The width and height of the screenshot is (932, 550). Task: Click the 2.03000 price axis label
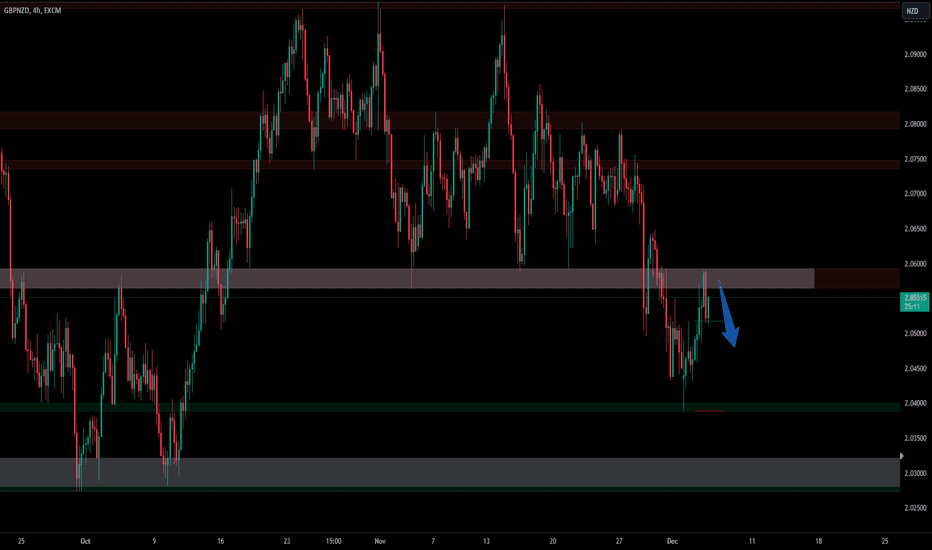click(x=915, y=473)
